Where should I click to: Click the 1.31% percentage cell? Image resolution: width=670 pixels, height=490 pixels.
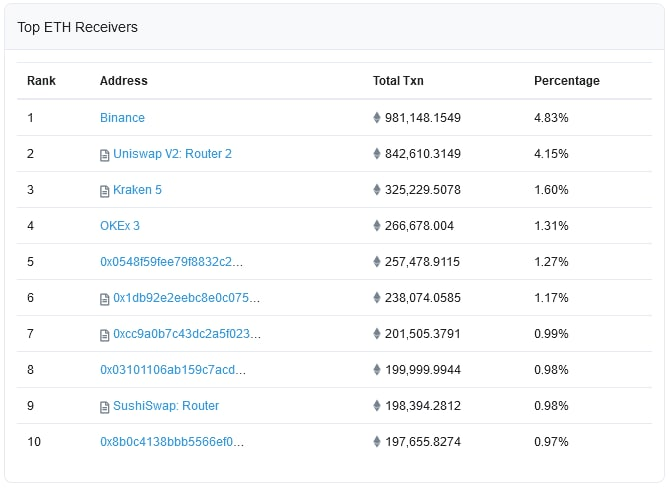pyautogui.click(x=551, y=226)
